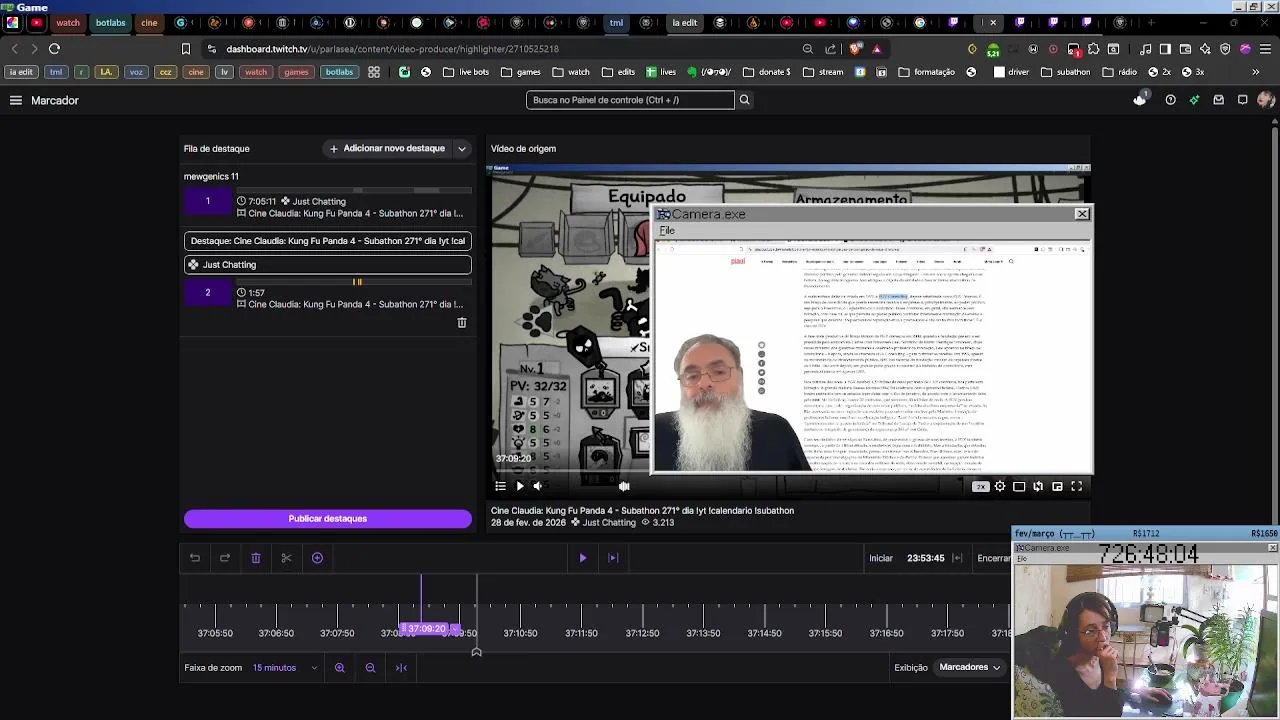The image size is (1280, 720).
Task: Open the 'live bots' bookmarks folder
Action: tap(466, 72)
